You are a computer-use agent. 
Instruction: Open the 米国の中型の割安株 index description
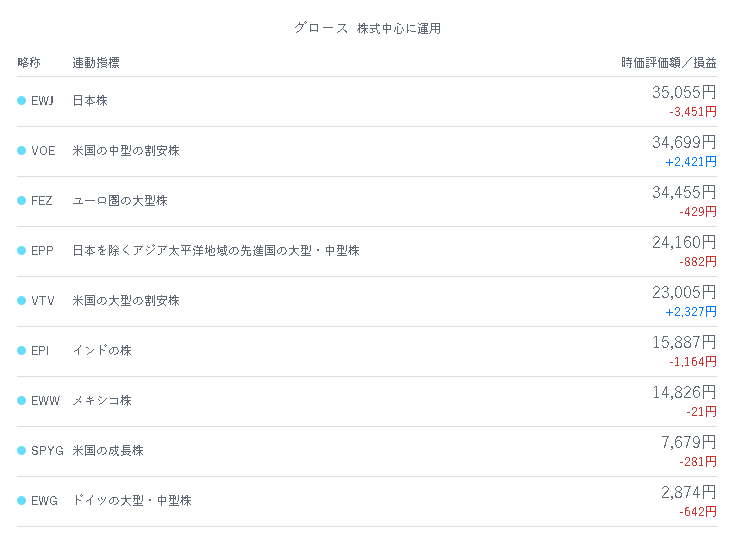(x=126, y=151)
